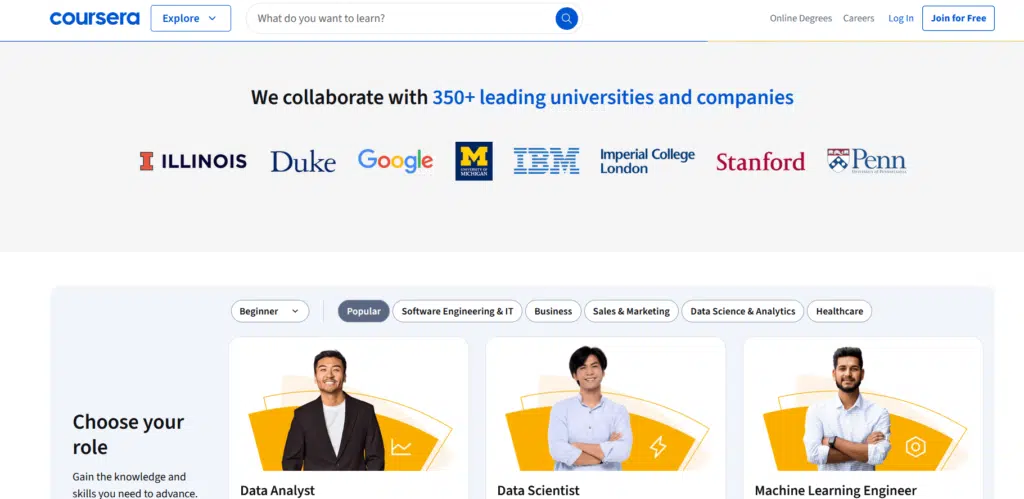
Task: Select the Penn university logo
Action: [866, 161]
